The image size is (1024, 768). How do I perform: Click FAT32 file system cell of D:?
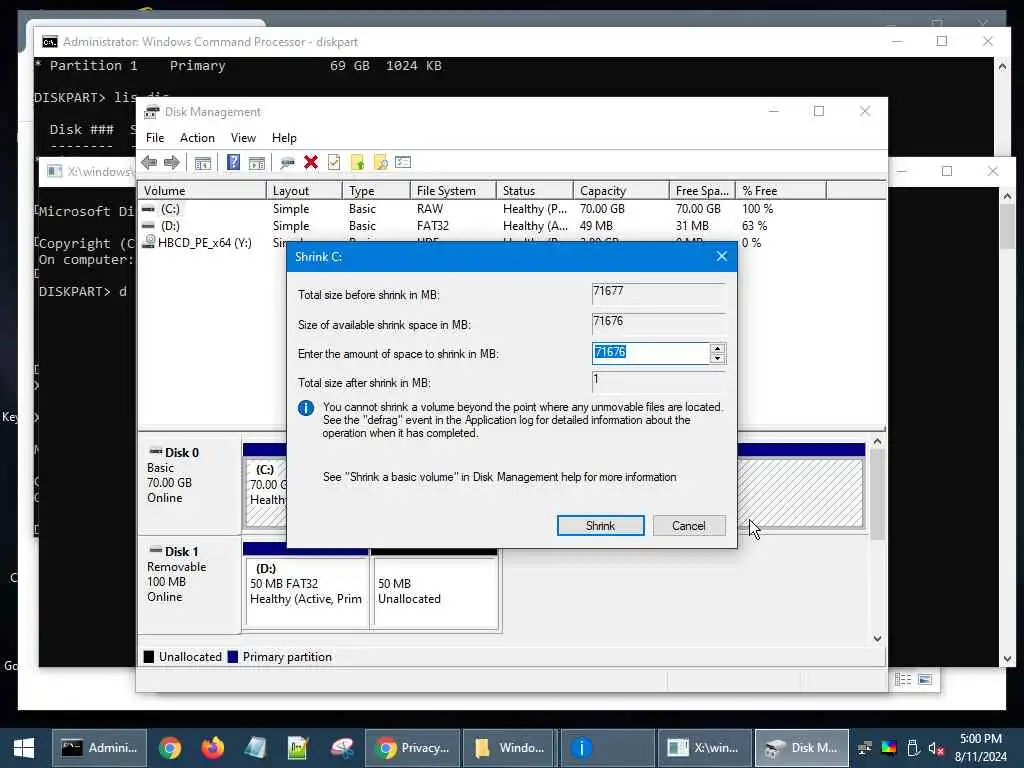pos(432,226)
